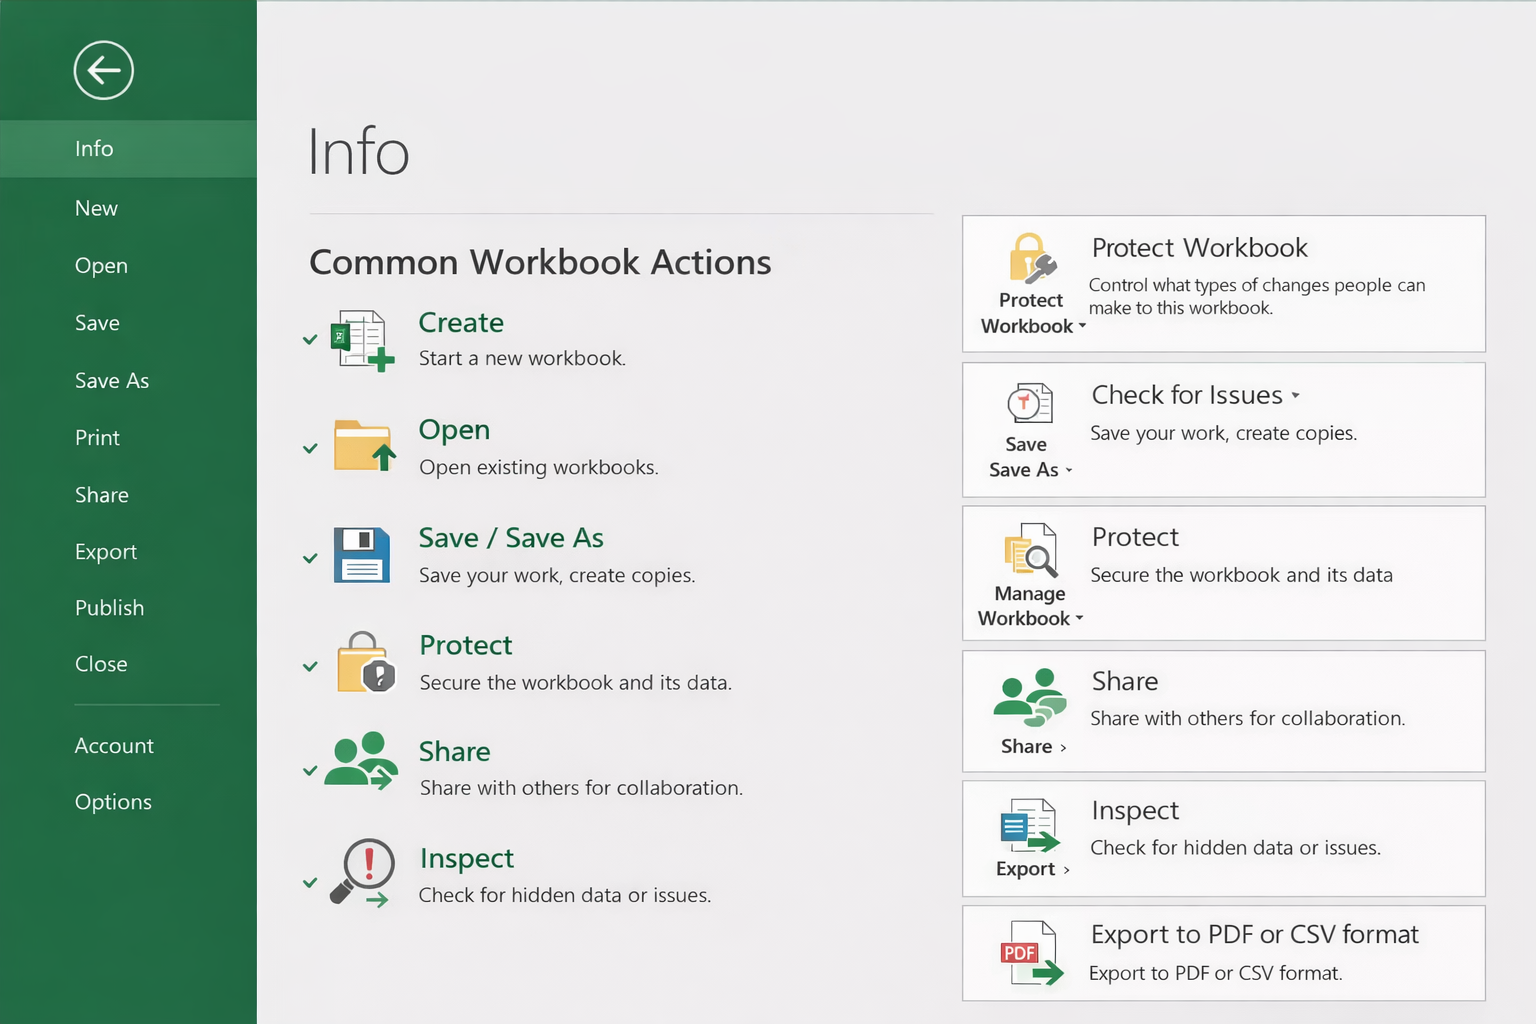This screenshot has width=1536, height=1024.
Task: Select the Save / Save As floppy disk icon
Action: [362, 556]
